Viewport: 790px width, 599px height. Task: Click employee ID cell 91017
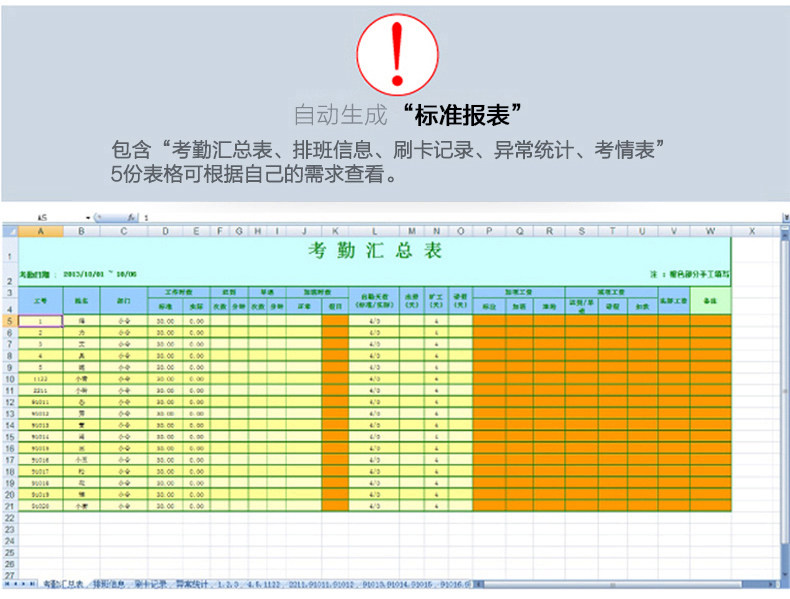41,472
